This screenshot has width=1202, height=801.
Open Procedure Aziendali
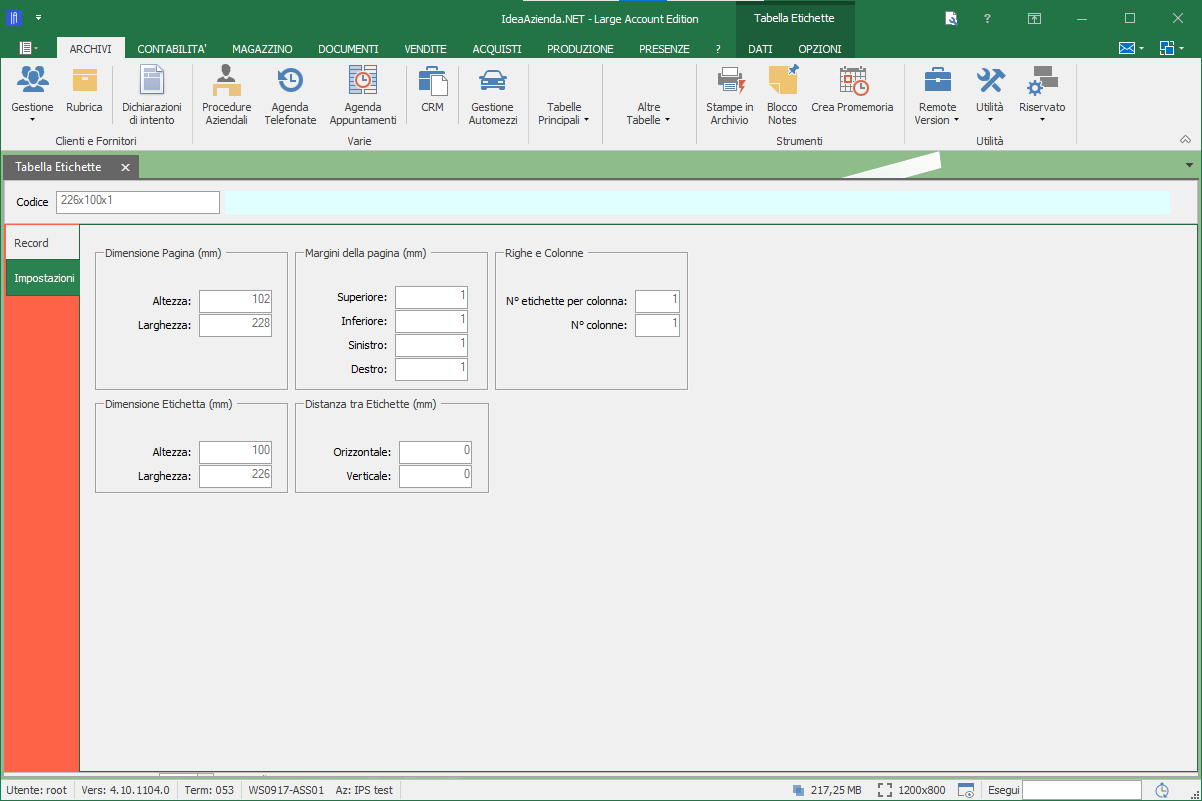point(227,95)
